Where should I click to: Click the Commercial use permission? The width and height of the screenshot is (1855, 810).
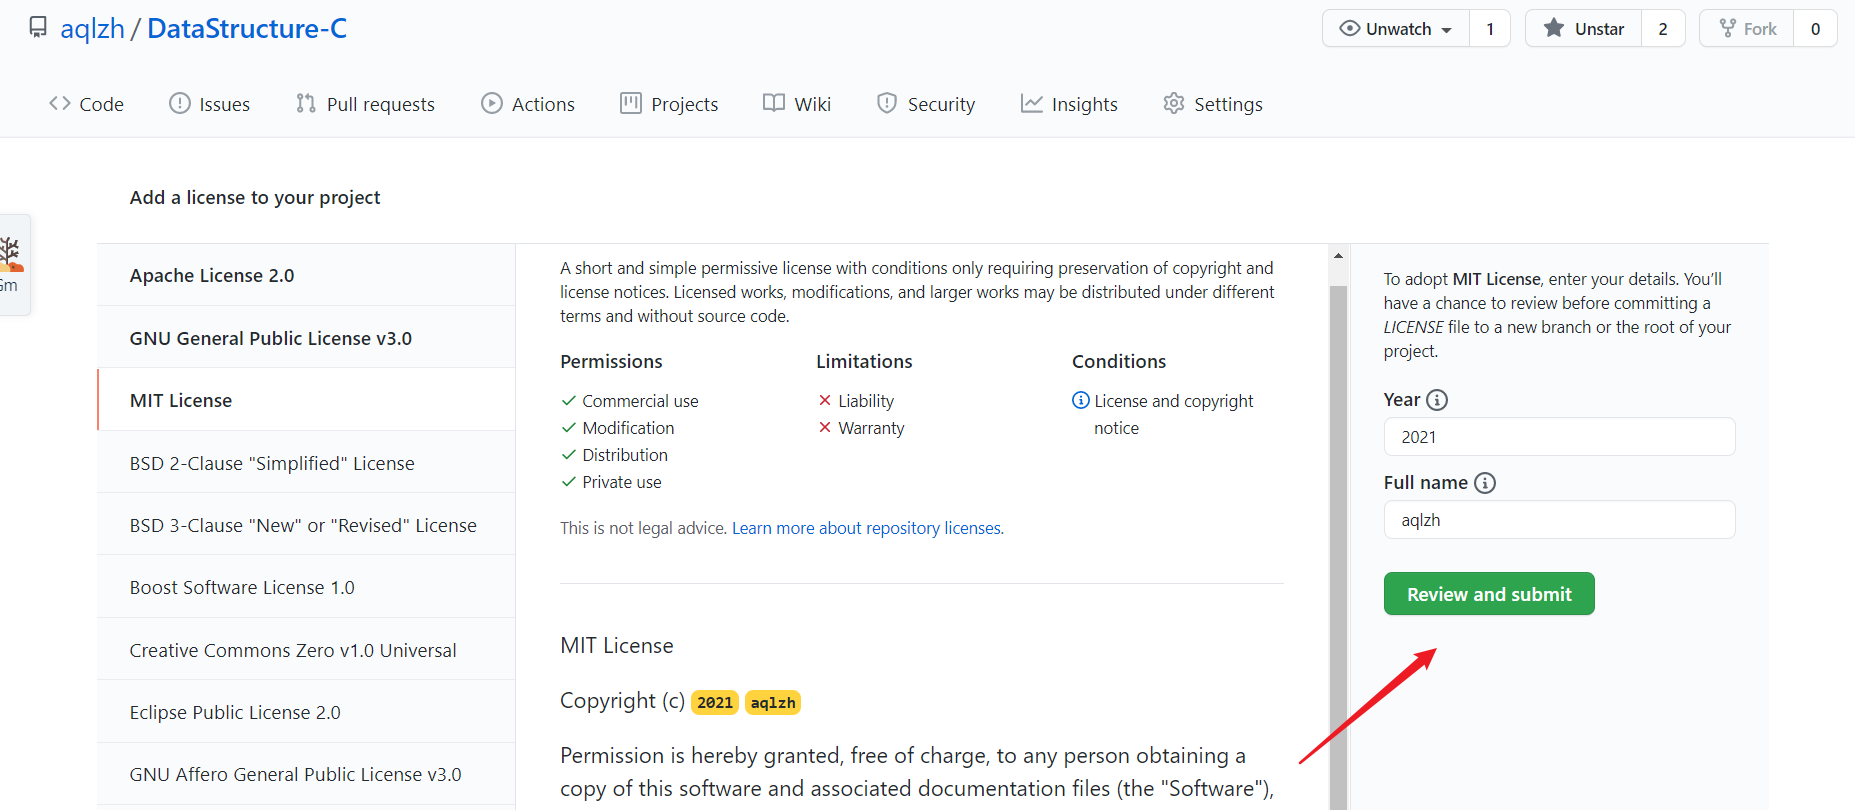tap(640, 401)
